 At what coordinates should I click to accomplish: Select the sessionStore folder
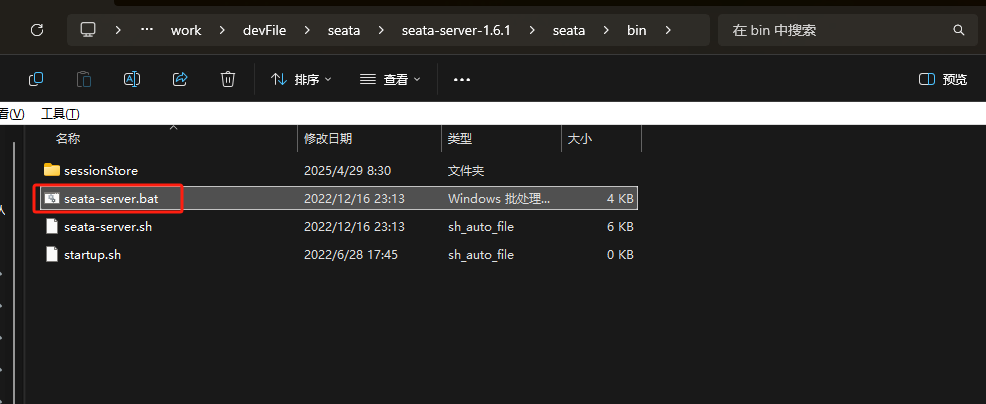(100, 171)
